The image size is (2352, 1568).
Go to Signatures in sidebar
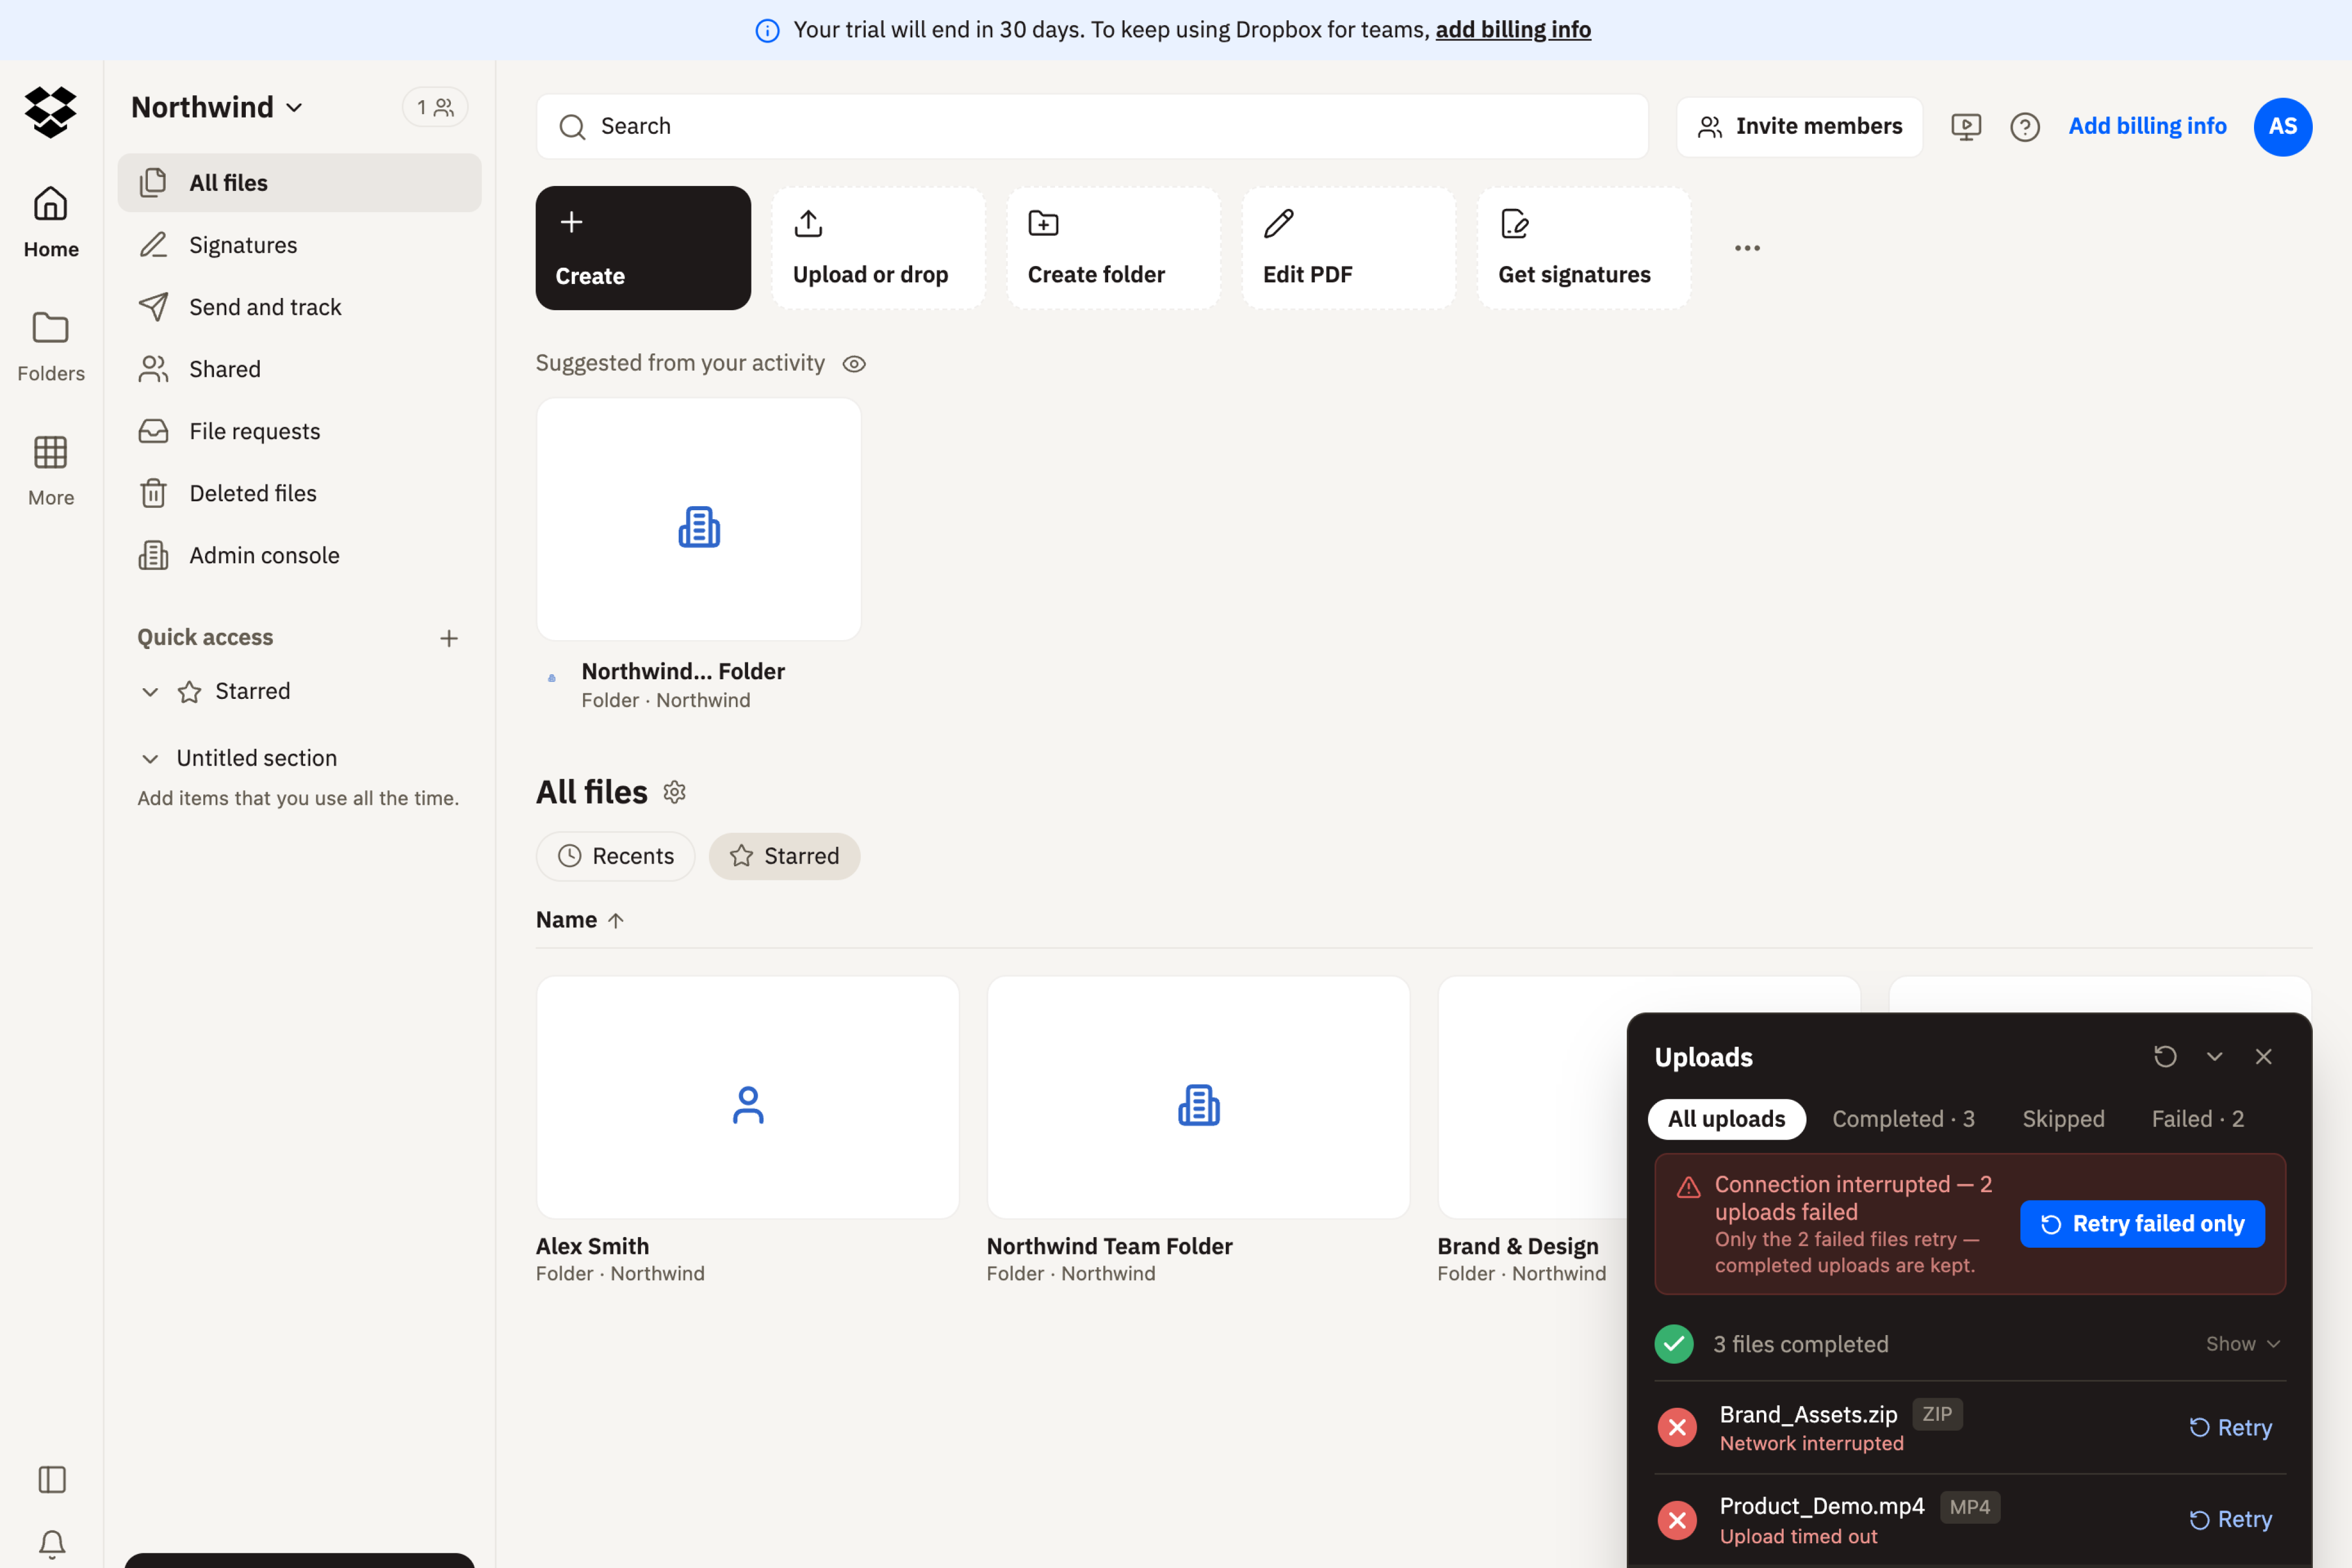click(299, 245)
